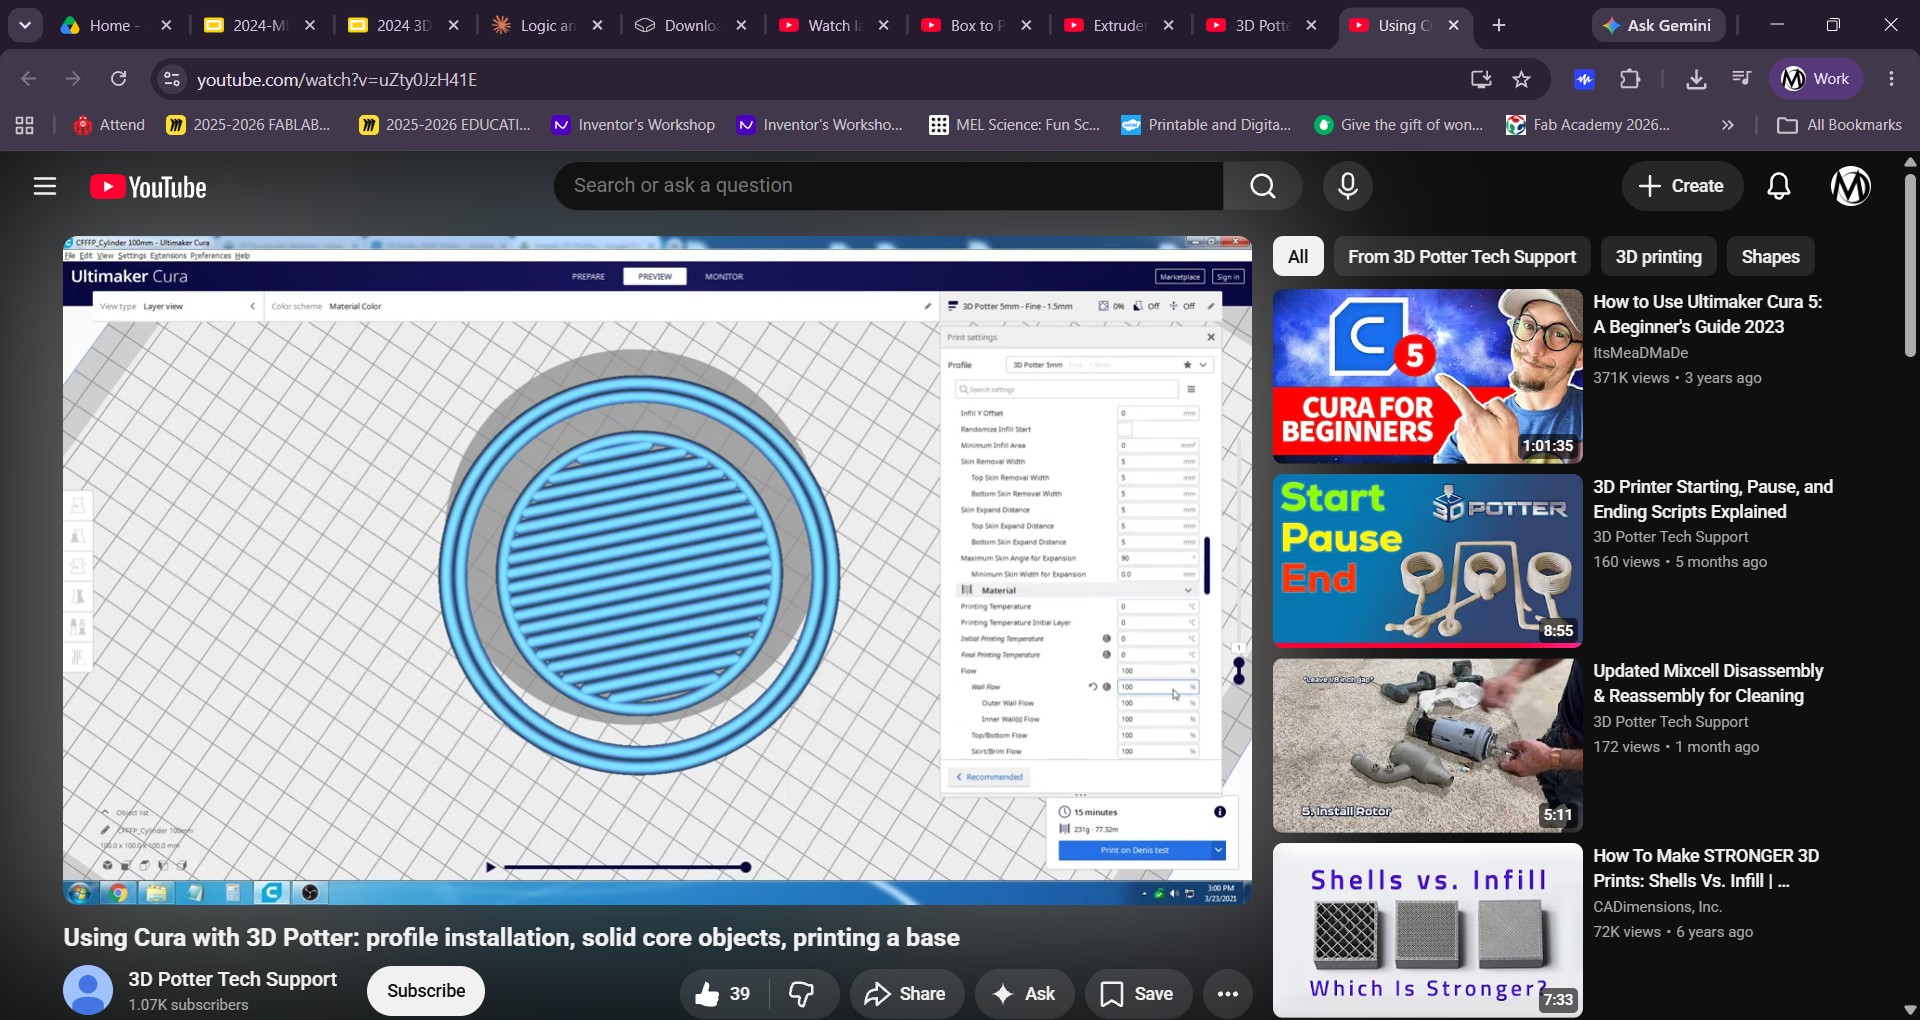Image resolution: width=1920 pixels, height=1020 pixels.
Task: Filter by From 3D Potter Tech Support
Action: coord(1462,257)
